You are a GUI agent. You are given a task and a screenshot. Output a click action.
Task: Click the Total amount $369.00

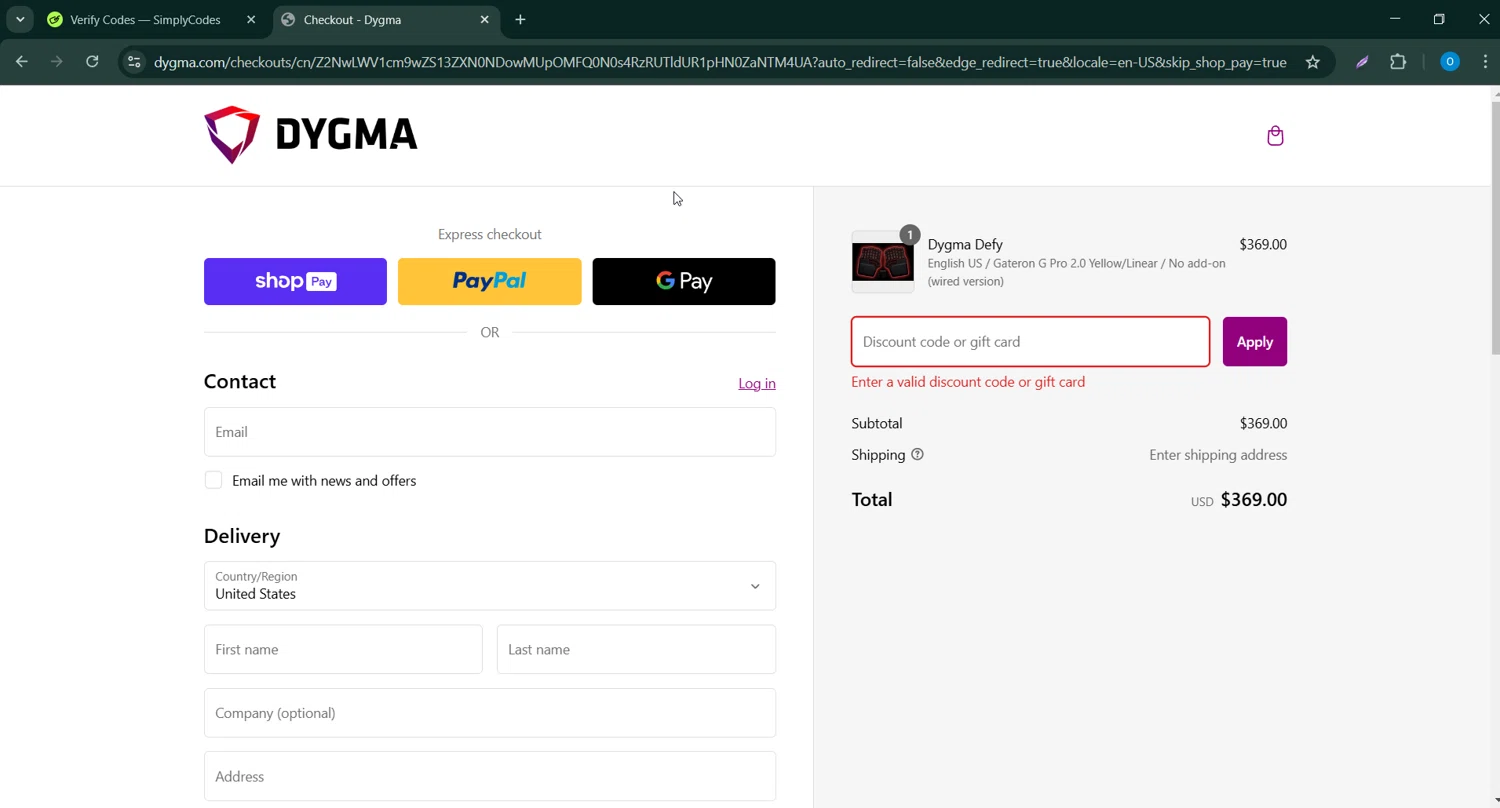point(1254,500)
